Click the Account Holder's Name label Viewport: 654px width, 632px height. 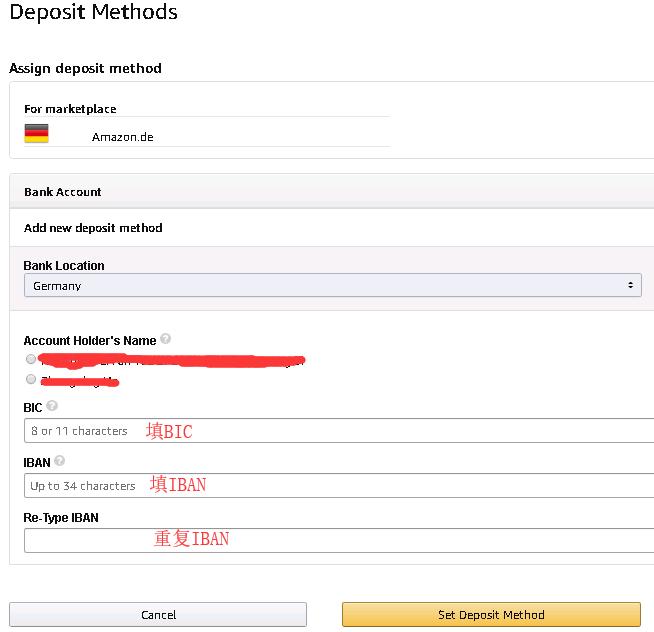pos(90,340)
